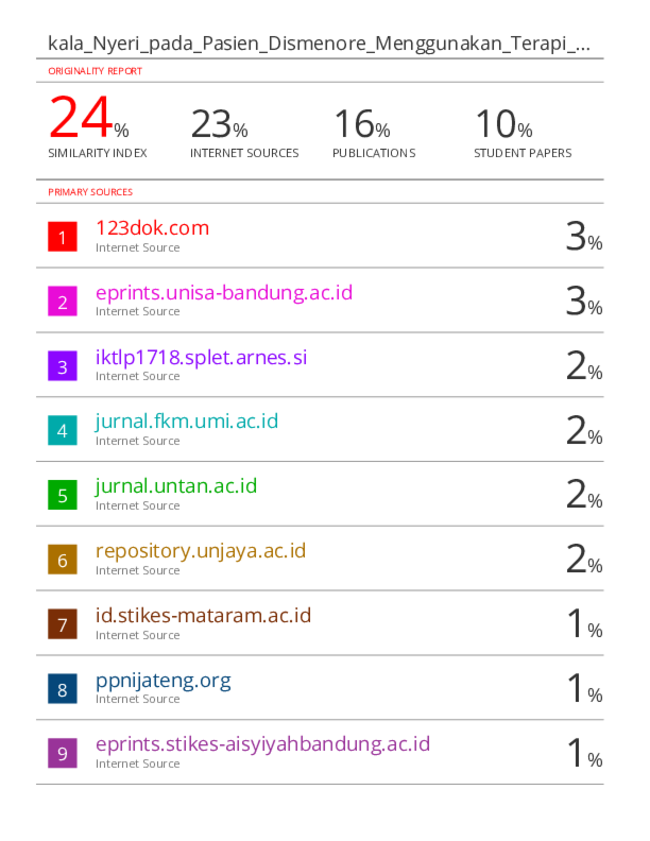Click the red number 1 source badge
The height and width of the screenshot is (841, 650).
62,237
